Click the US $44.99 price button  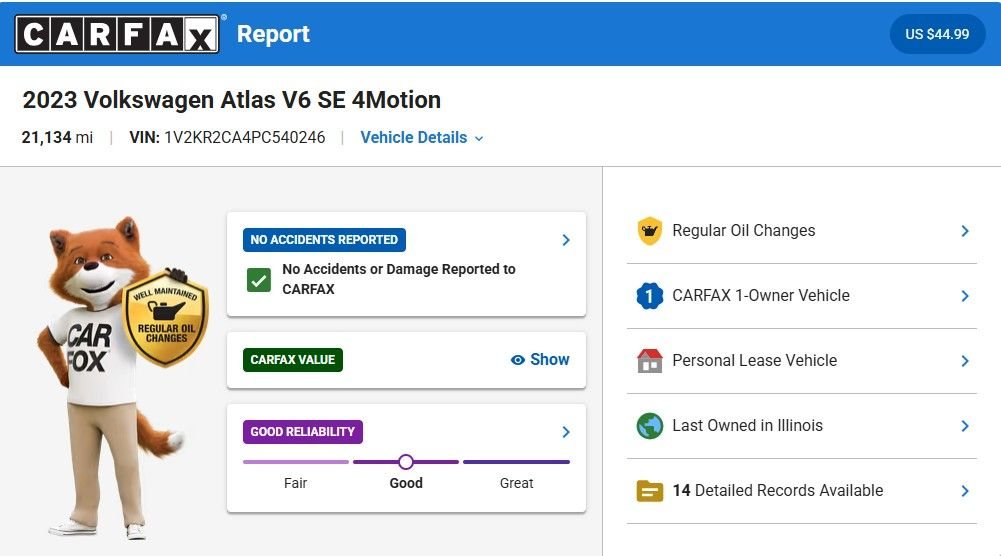click(x=937, y=34)
